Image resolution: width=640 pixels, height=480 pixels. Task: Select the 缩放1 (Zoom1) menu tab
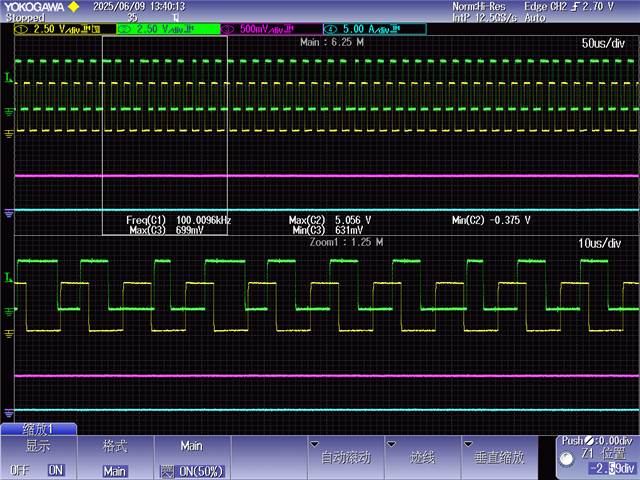pyautogui.click(x=37, y=428)
